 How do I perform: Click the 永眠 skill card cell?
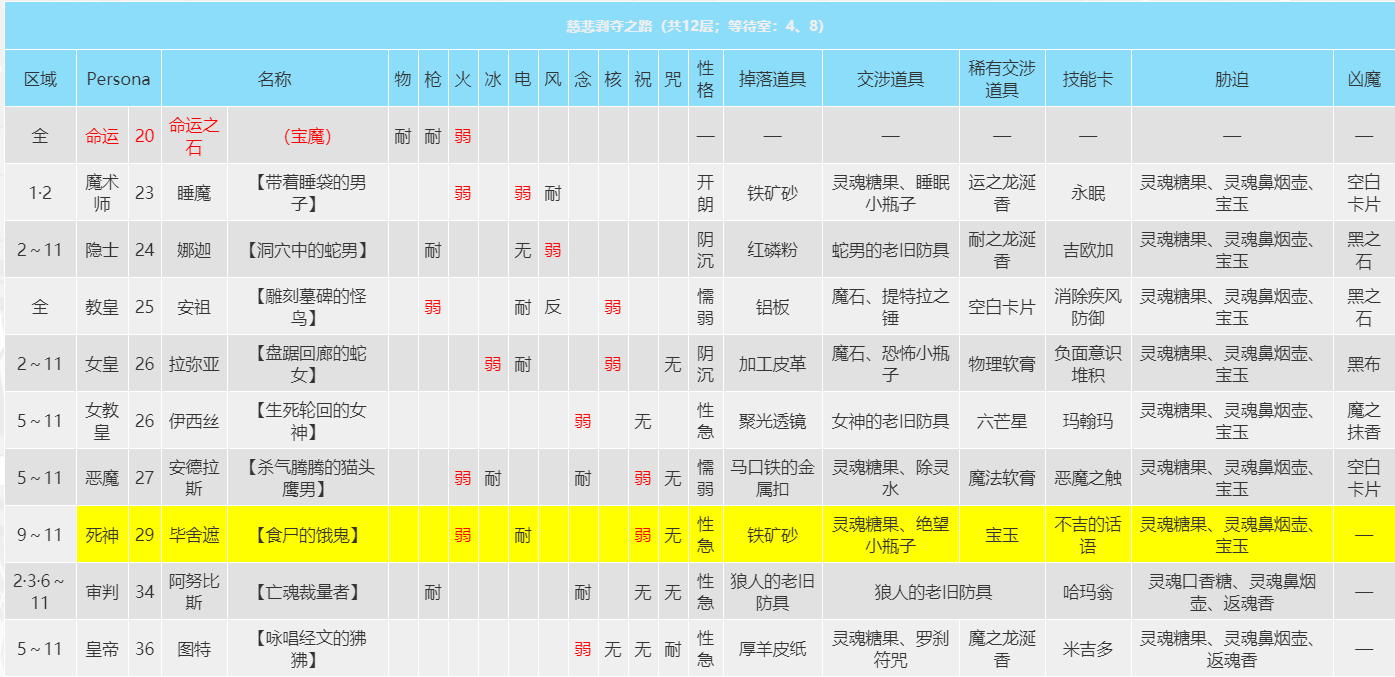click(x=1088, y=193)
